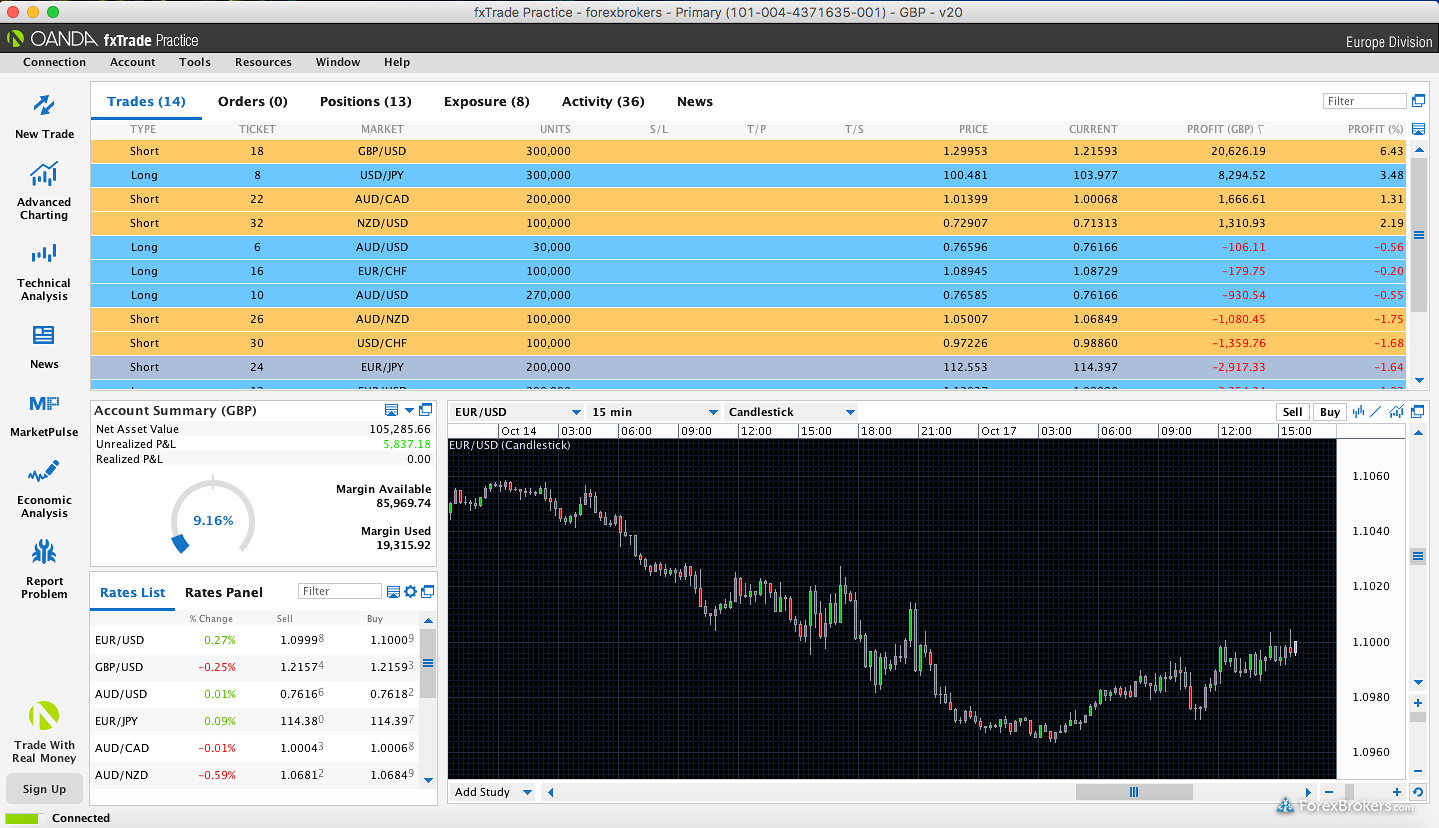
Task: Pop out the Account Summary panel
Action: [426, 410]
